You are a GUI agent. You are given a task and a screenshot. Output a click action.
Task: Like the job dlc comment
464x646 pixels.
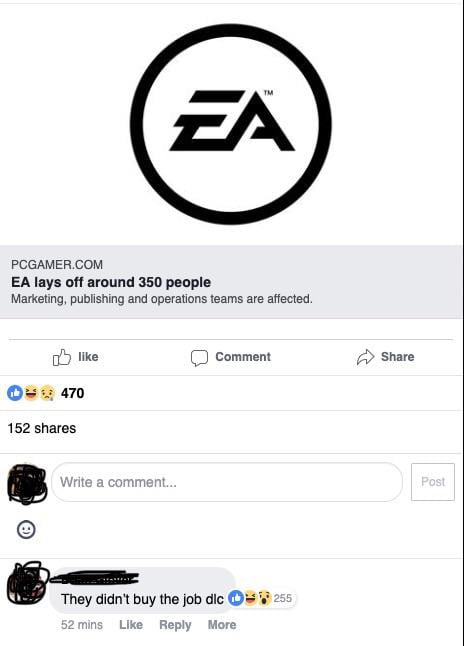(131, 625)
